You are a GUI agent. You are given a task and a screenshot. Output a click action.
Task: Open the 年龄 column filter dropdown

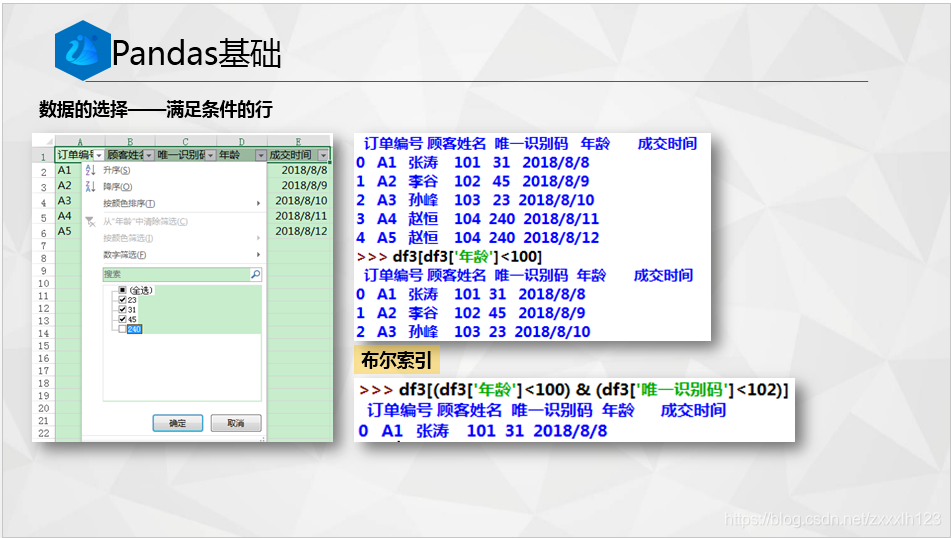click(x=261, y=155)
